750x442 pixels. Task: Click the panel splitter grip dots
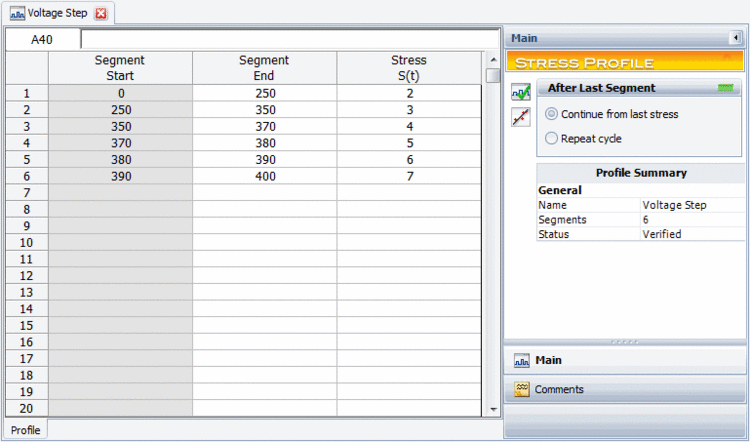[x=624, y=343]
